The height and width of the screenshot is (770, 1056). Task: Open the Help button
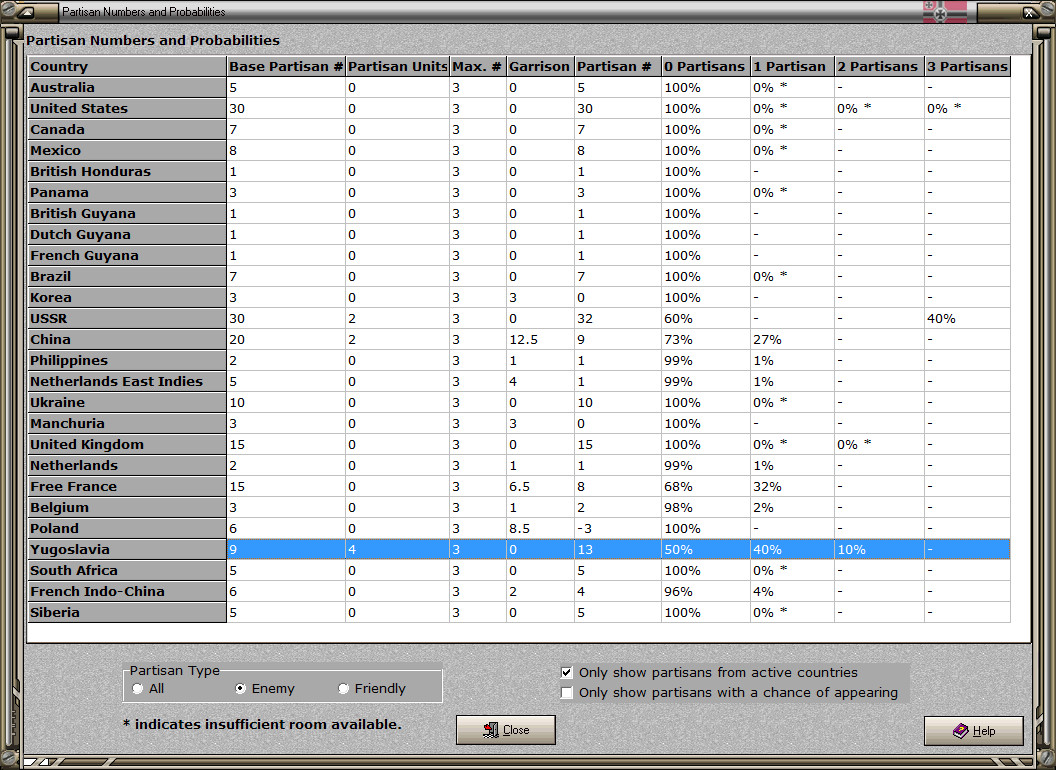click(x=974, y=730)
